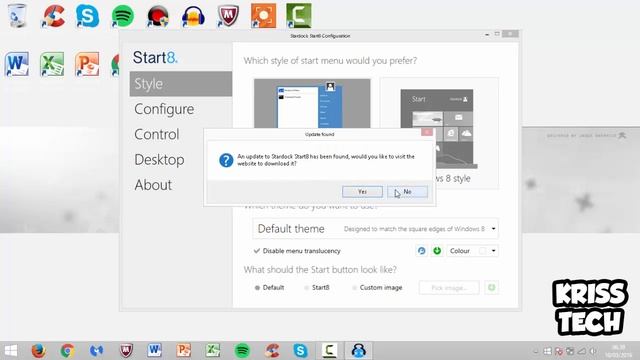Click the Pick image button
This screenshot has width=640, height=360.
(449, 287)
